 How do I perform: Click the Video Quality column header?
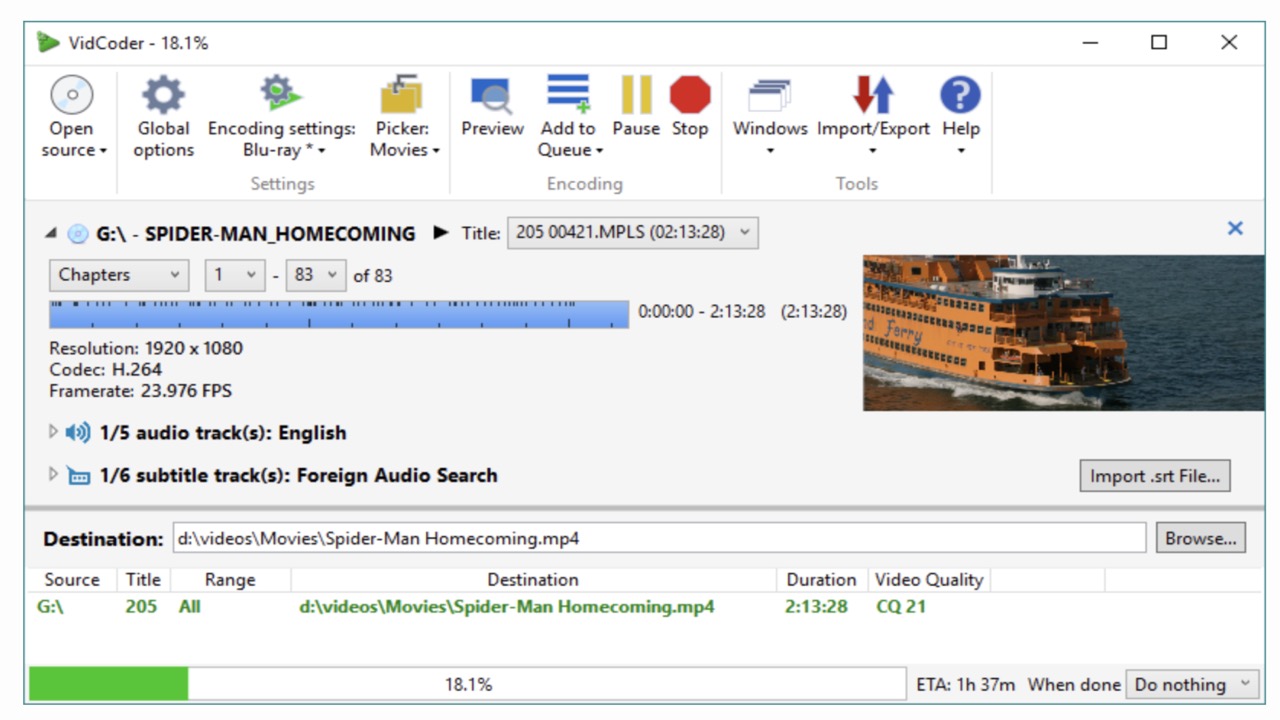pos(929,580)
